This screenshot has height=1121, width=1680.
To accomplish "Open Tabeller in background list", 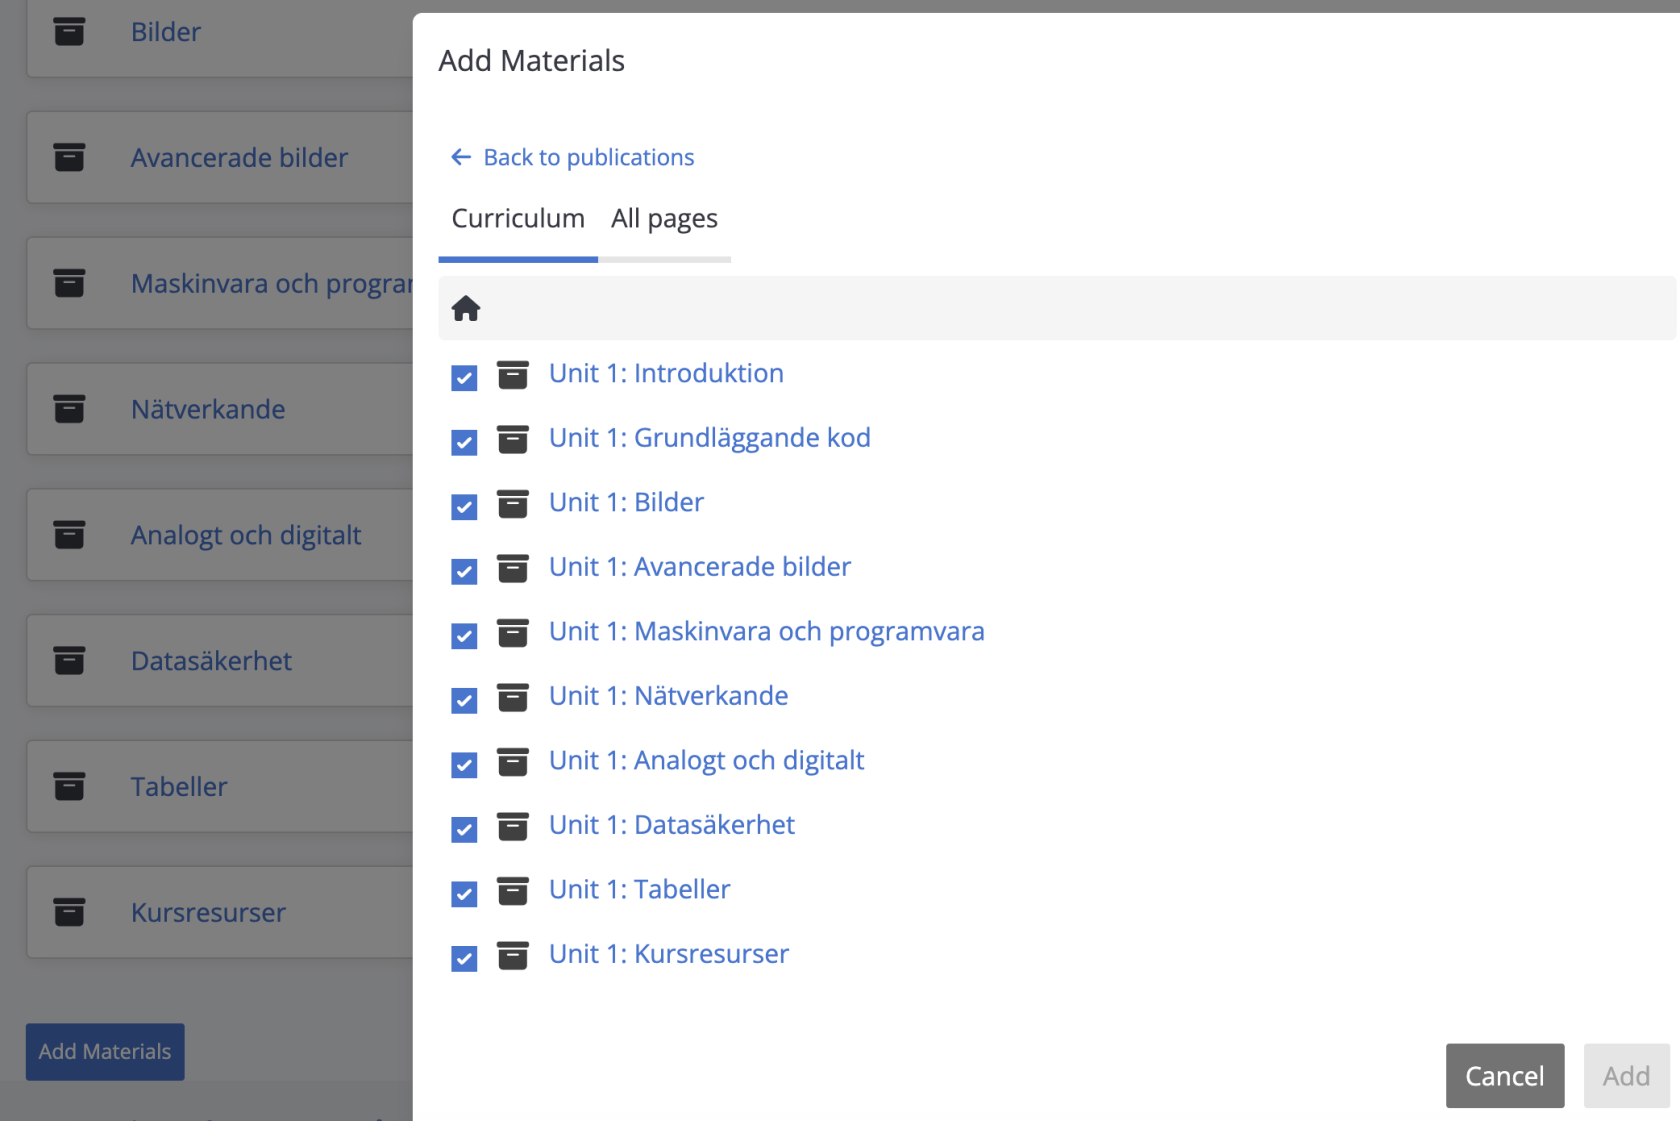I will (179, 787).
